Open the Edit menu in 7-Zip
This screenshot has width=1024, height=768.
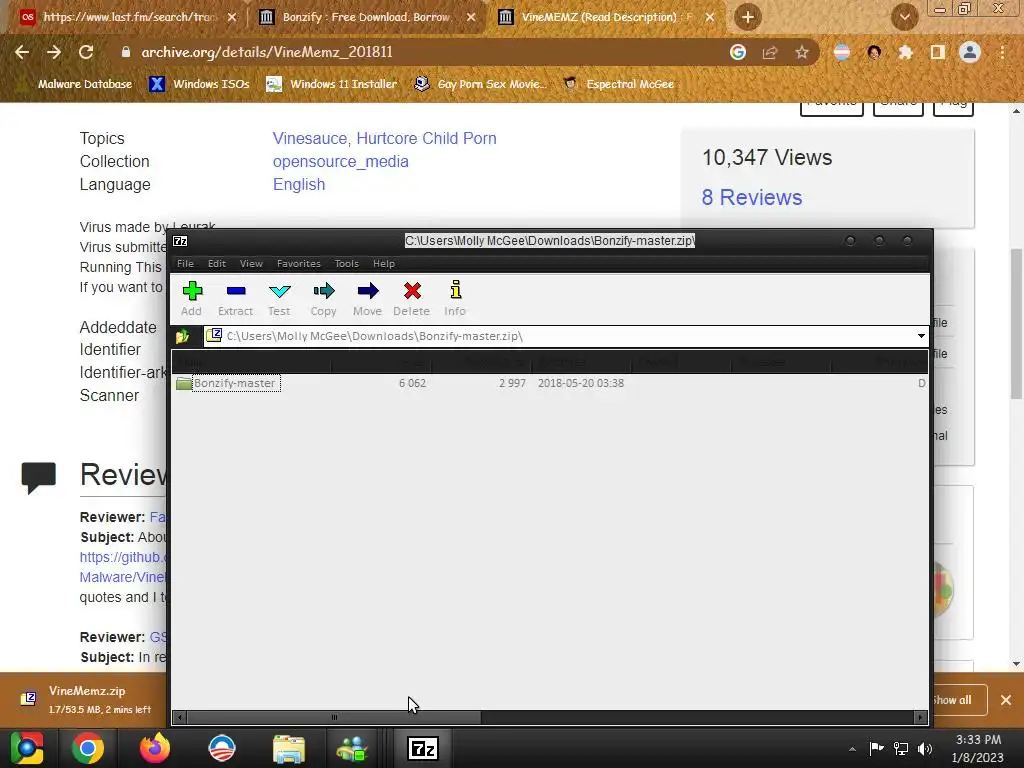click(x=217, y=263)
